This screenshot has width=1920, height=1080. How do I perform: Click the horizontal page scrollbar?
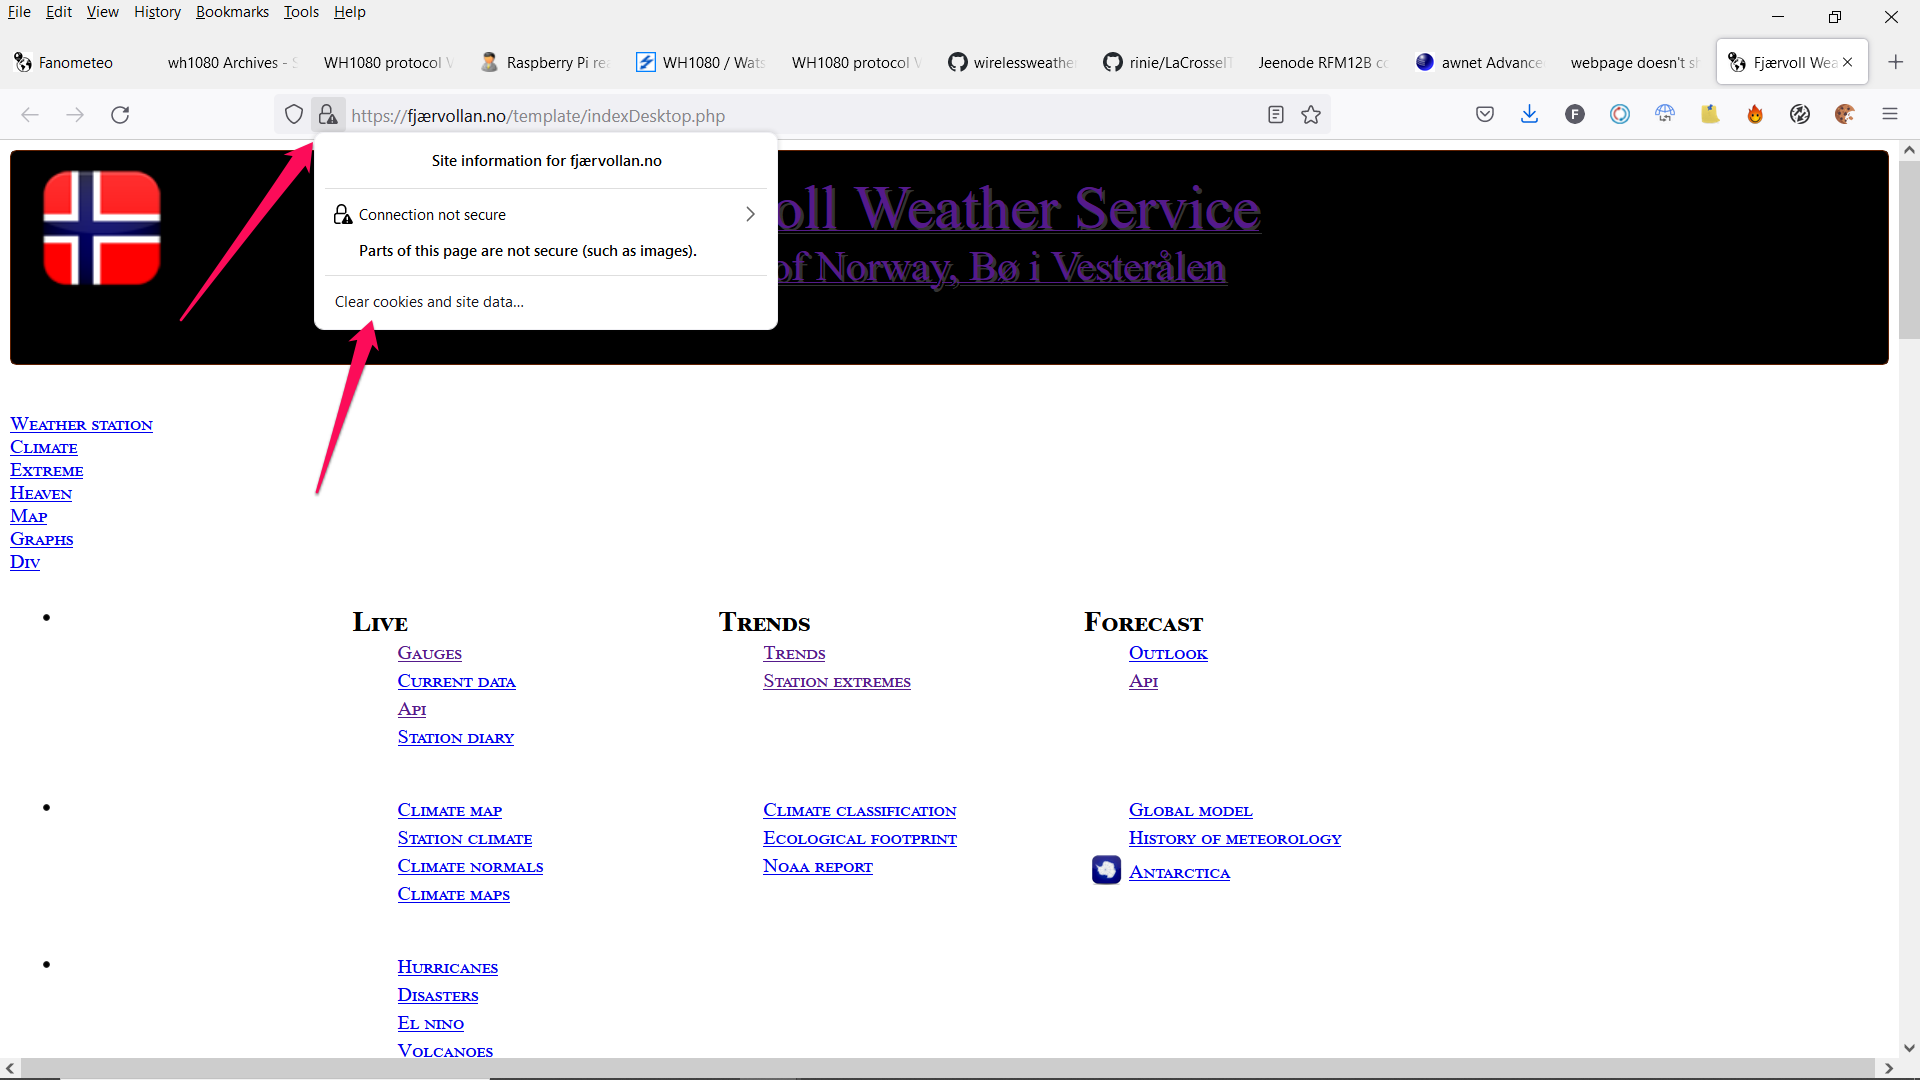pyautogui.click(x=948, y=1068)
